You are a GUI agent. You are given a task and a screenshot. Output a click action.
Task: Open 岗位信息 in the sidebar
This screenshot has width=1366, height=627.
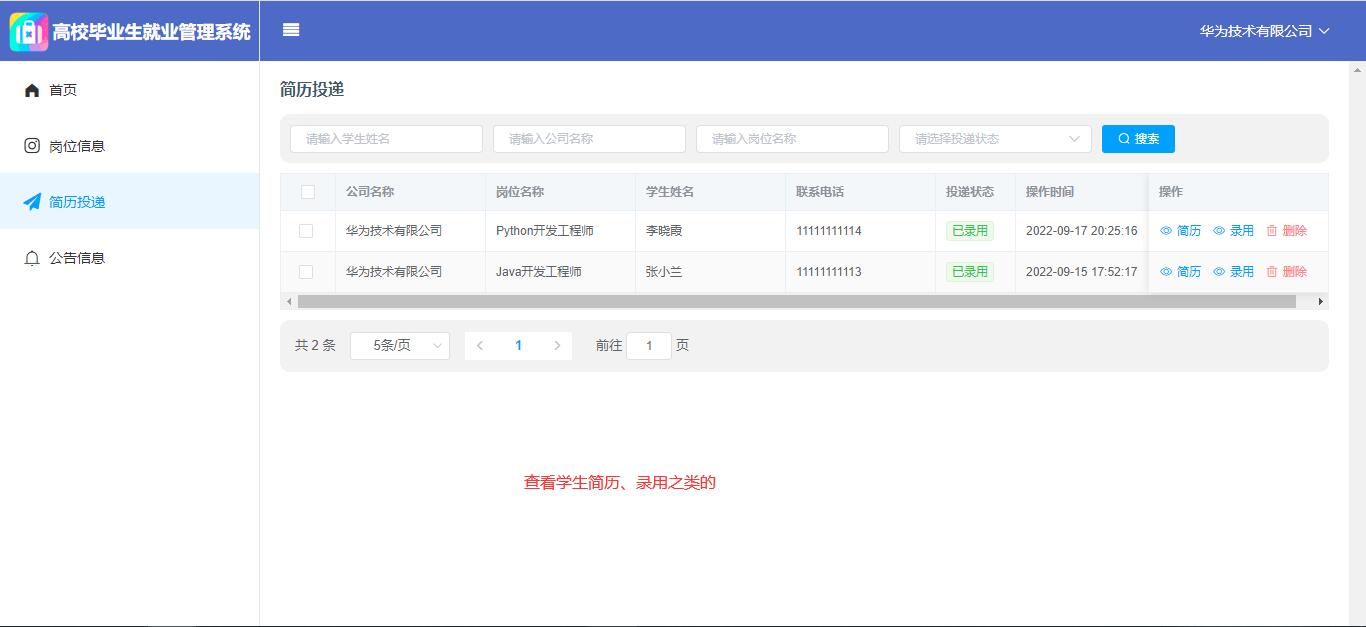click(x=77, y=146)
